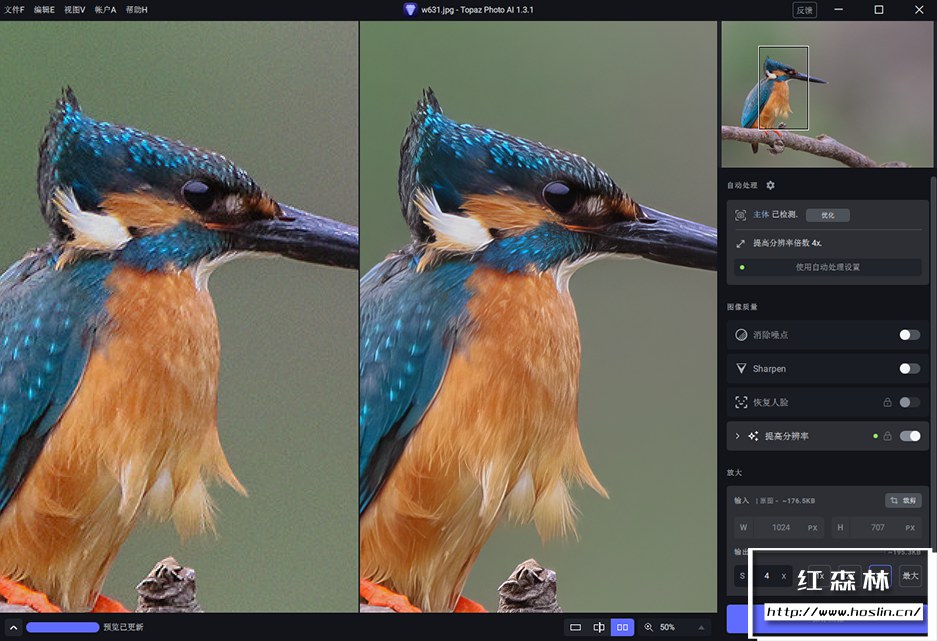The width and height of the screenshot is (937, 641).
Task: Click the ~176.5KB input size text
Action: point(799,501)
